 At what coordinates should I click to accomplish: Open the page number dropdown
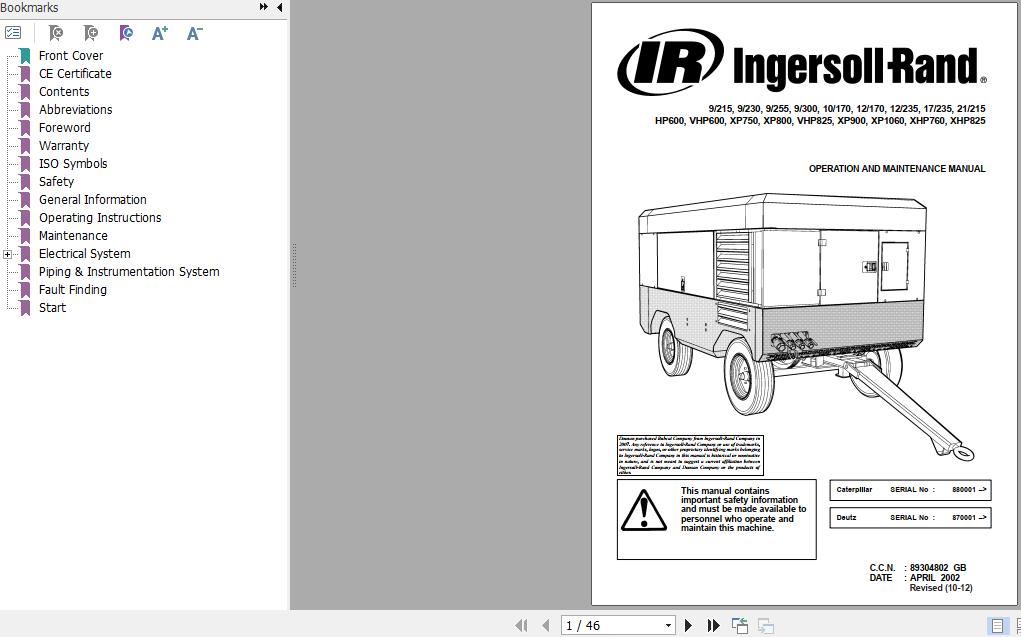pos(668,625)
